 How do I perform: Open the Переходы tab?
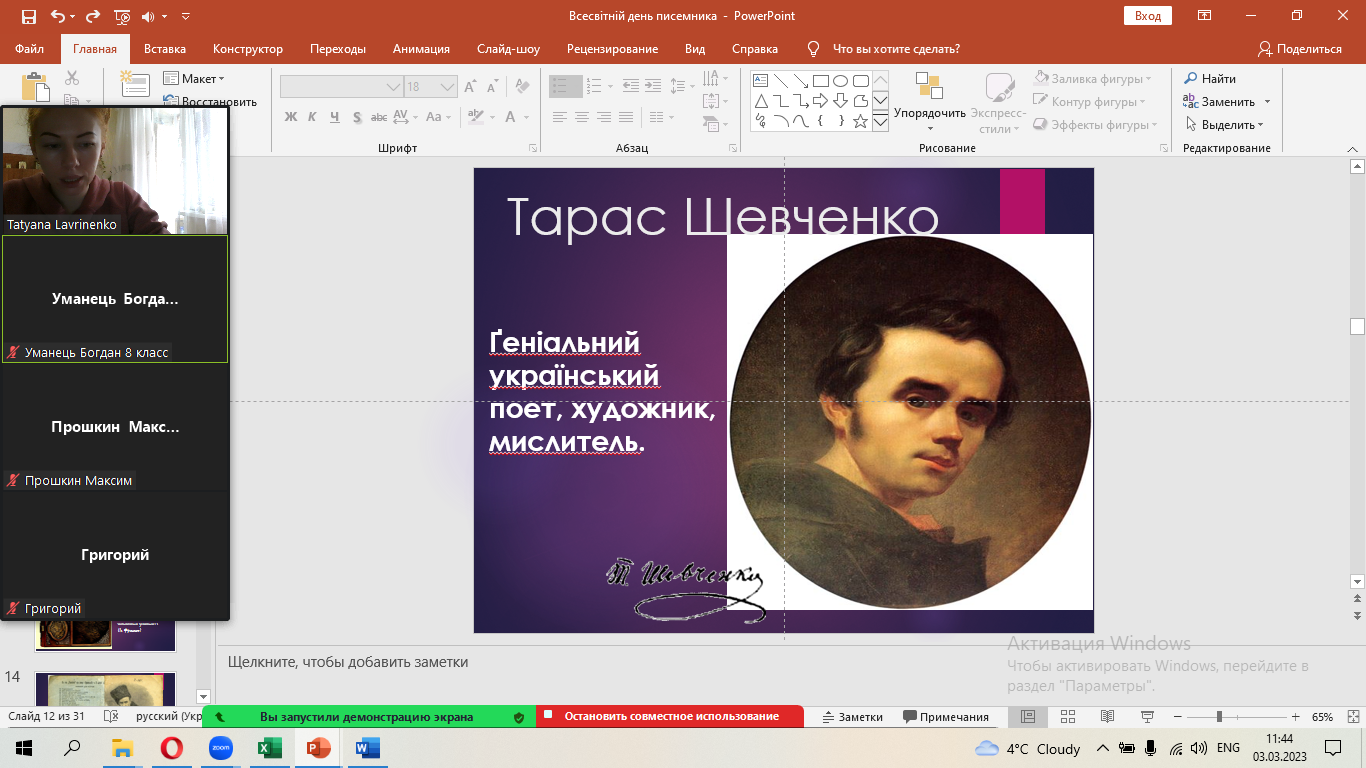tap(338, 49)
